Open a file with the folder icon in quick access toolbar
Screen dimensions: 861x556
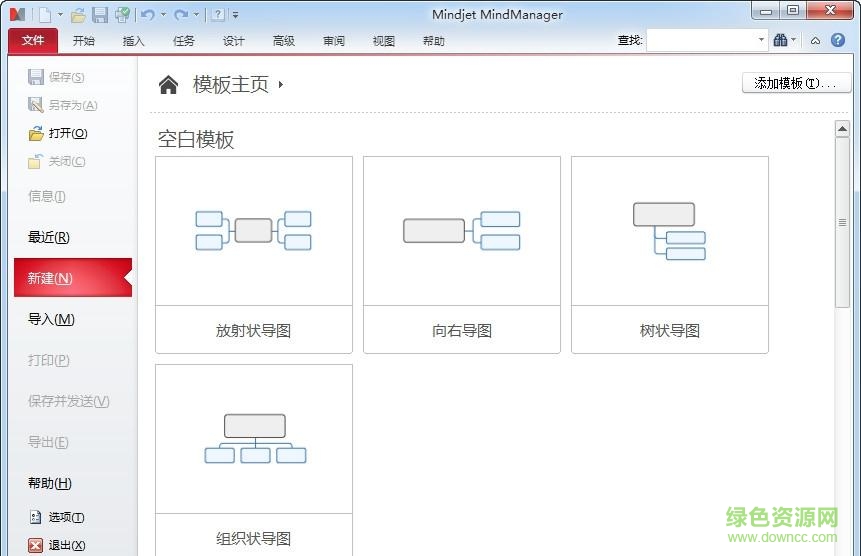click(x=78, y=15)
